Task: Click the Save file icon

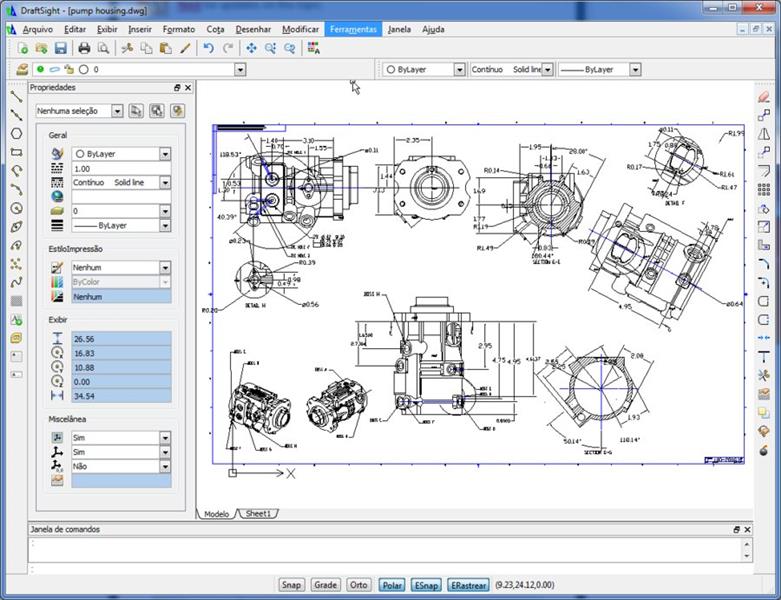Action: click(60, 48)
